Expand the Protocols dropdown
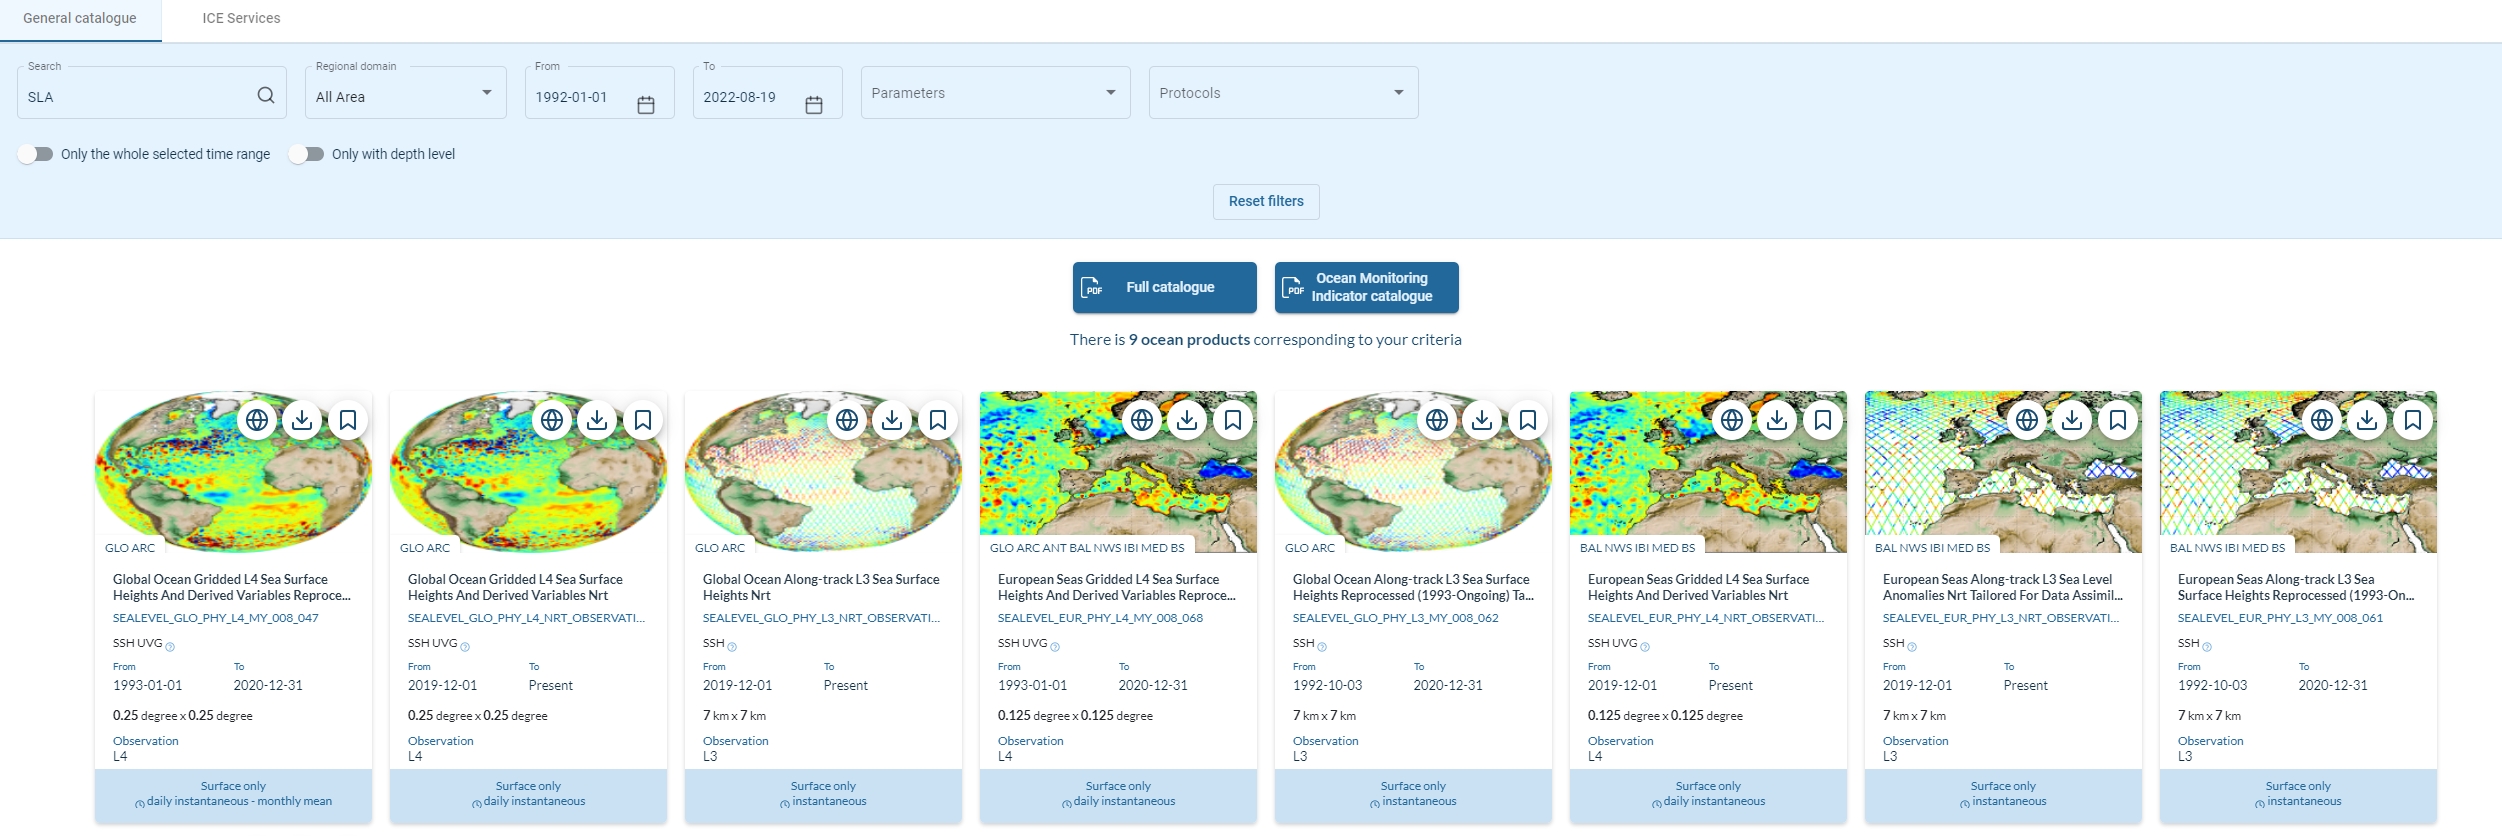The image size is (2502, 836). click(x=1284, y=93)
